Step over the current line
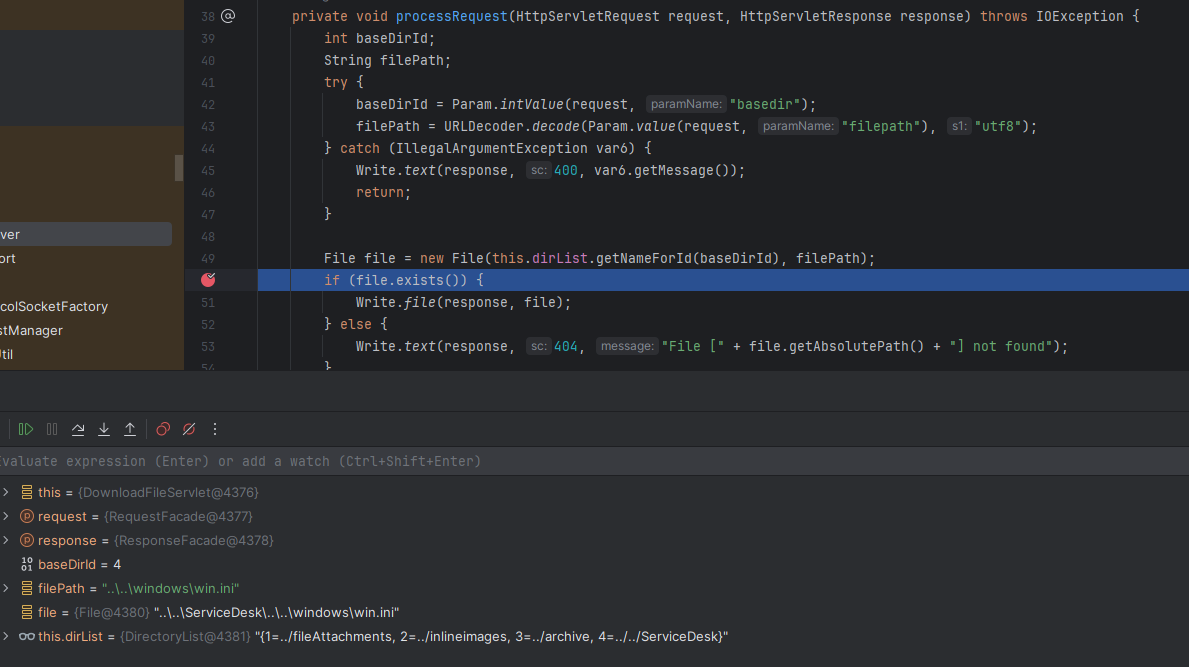Viewport: 1189px width, 667px height. coord(77,429)
